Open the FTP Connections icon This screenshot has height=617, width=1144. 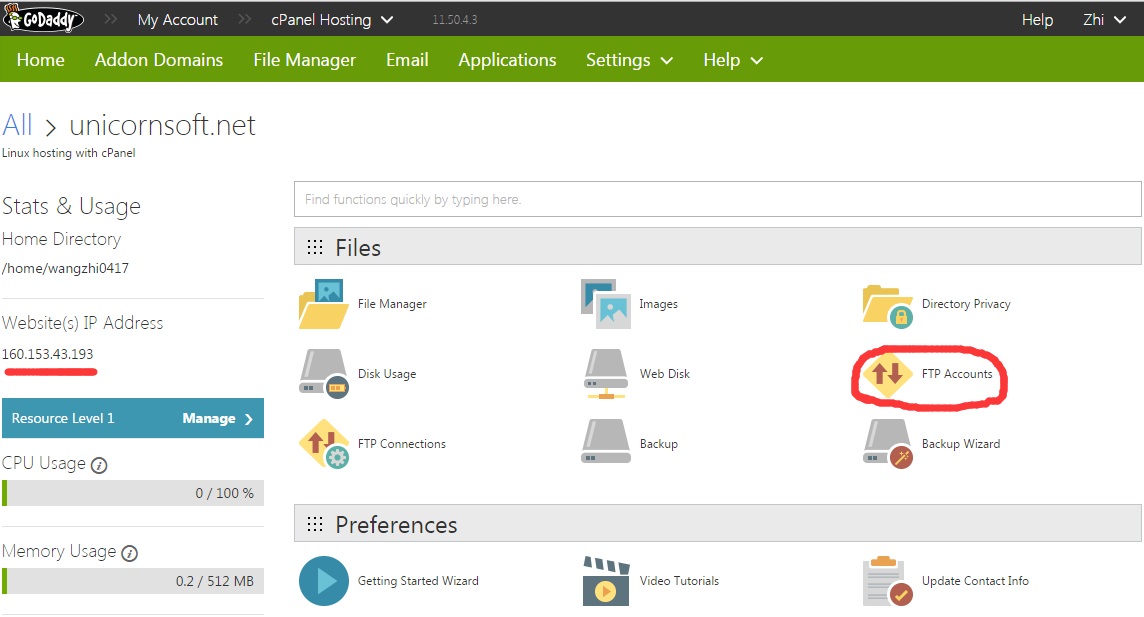[323, 444]
